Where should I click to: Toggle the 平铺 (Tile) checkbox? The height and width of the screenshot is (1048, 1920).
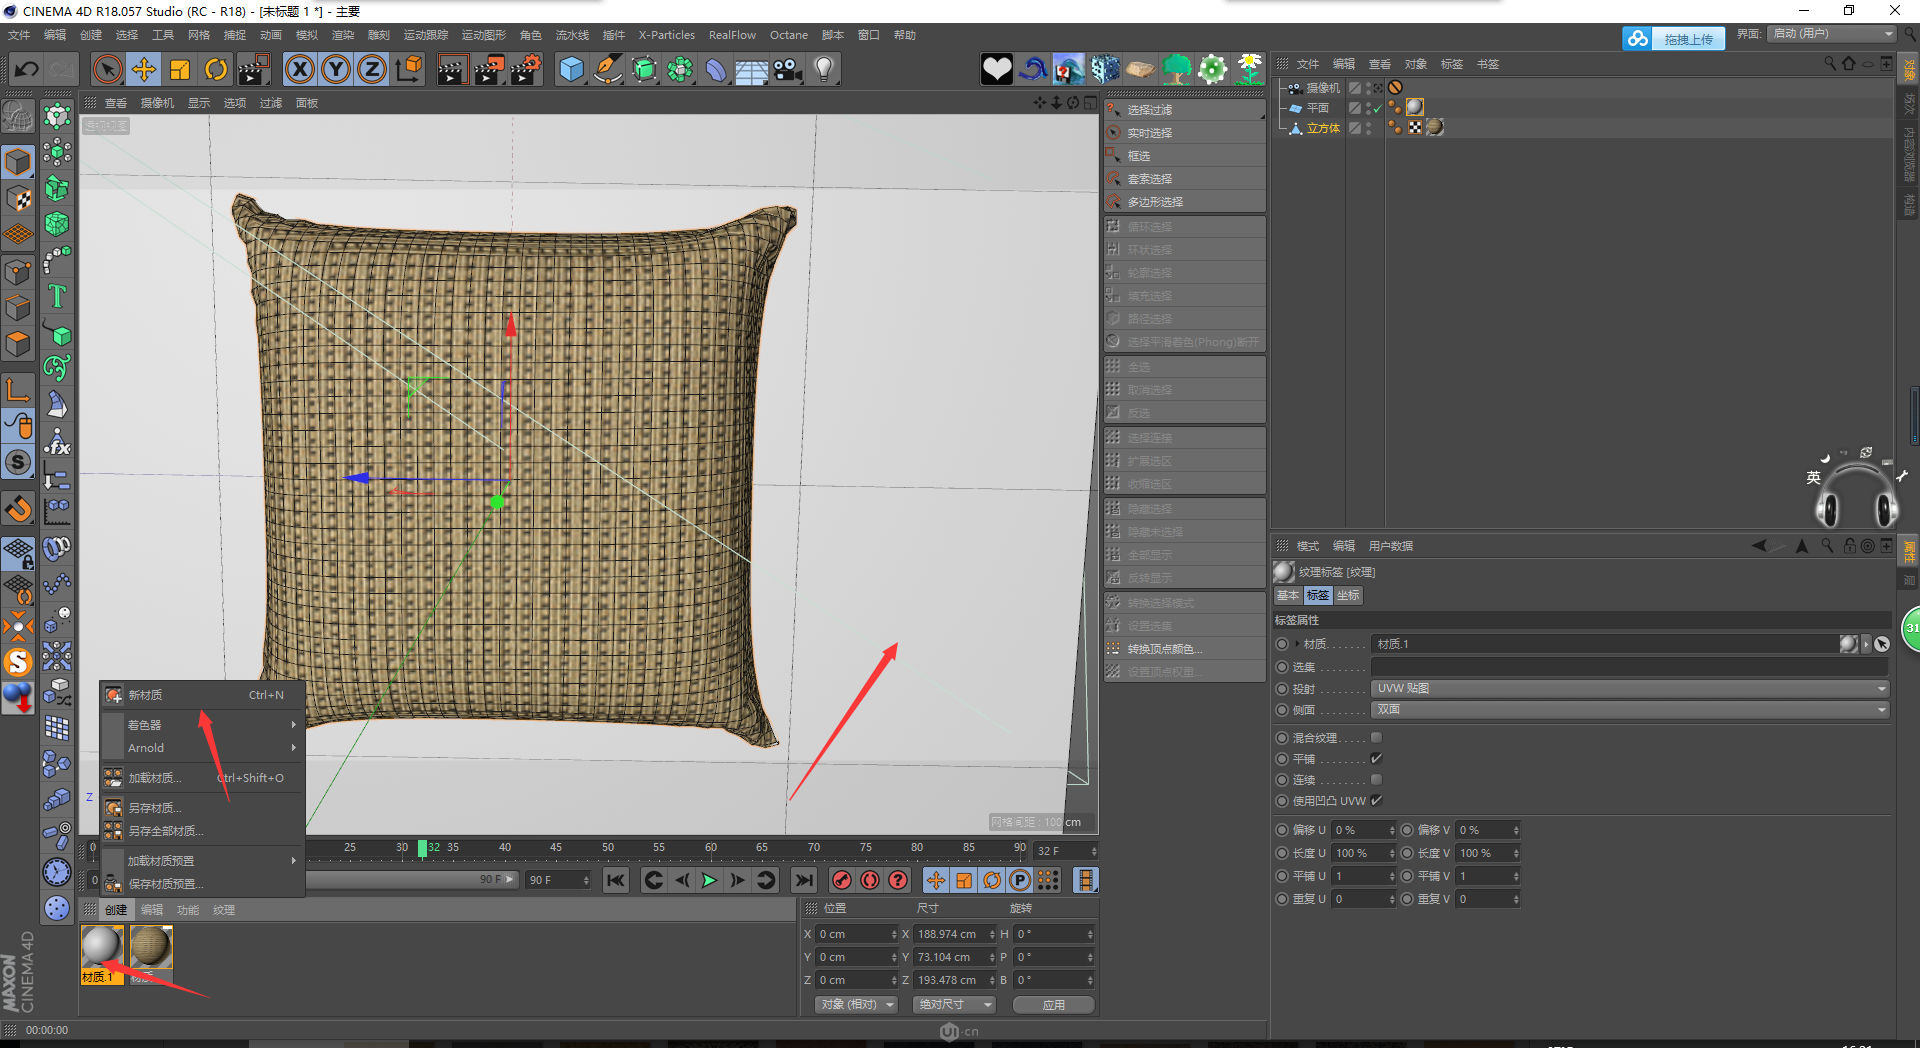coord(1376,759)
